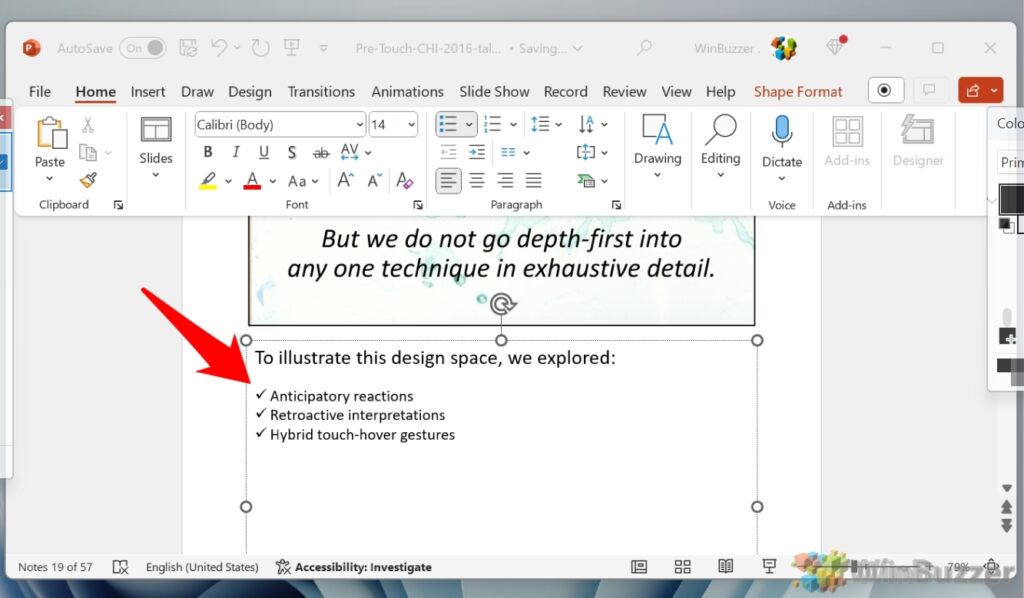Center-align the paragraph text
The image size is (1024, 598).
(477, 181)
